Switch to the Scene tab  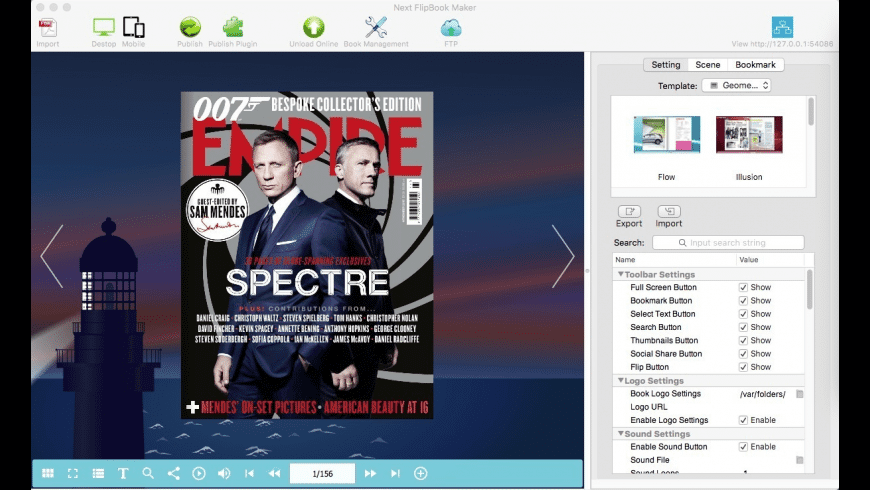coord(708,65)
